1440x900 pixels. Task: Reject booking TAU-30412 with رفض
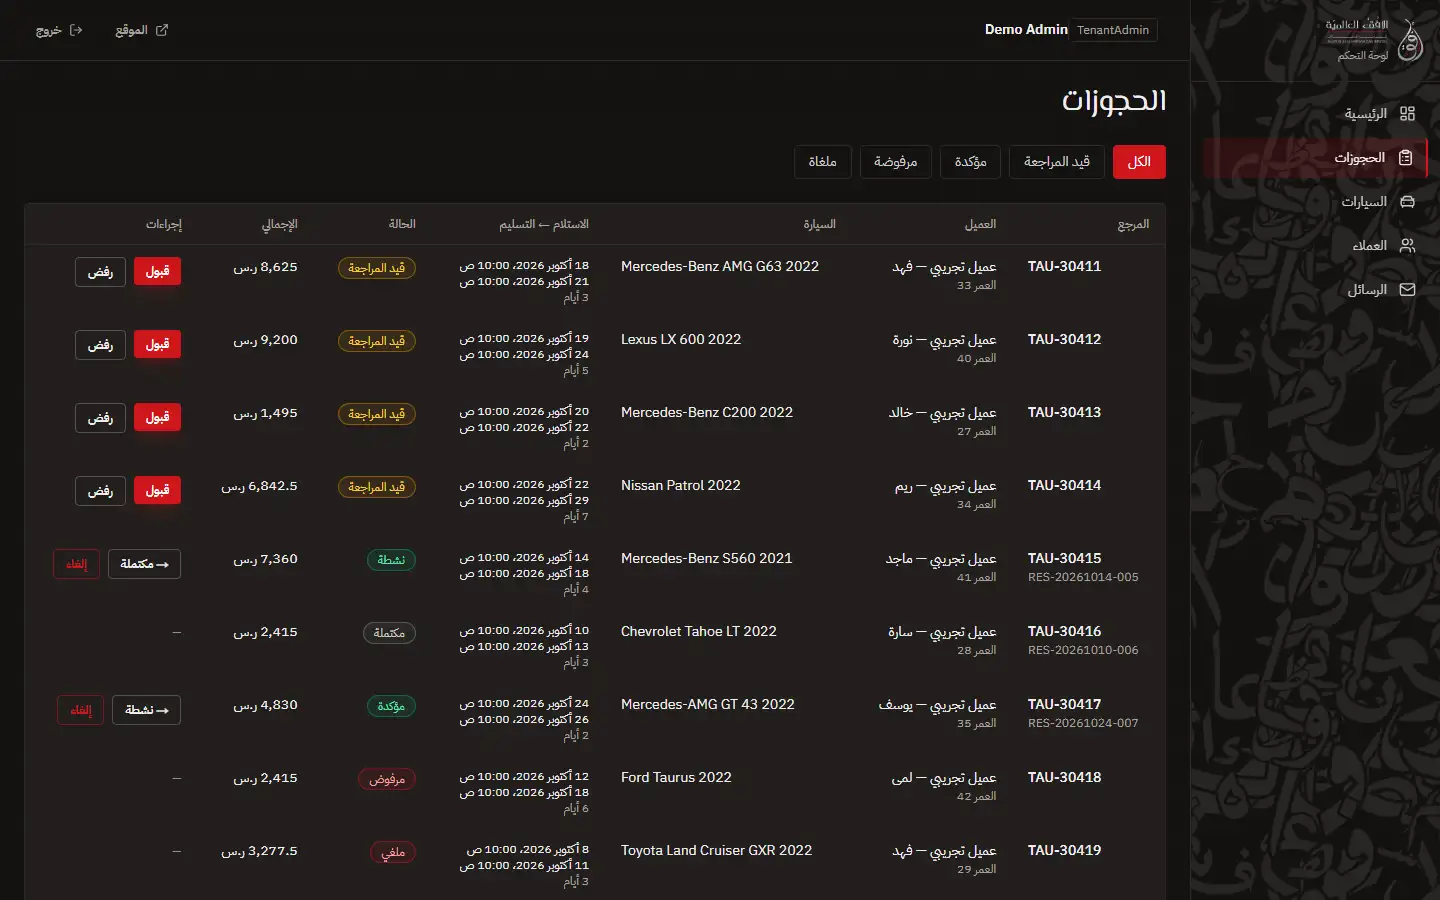point(100,345)
